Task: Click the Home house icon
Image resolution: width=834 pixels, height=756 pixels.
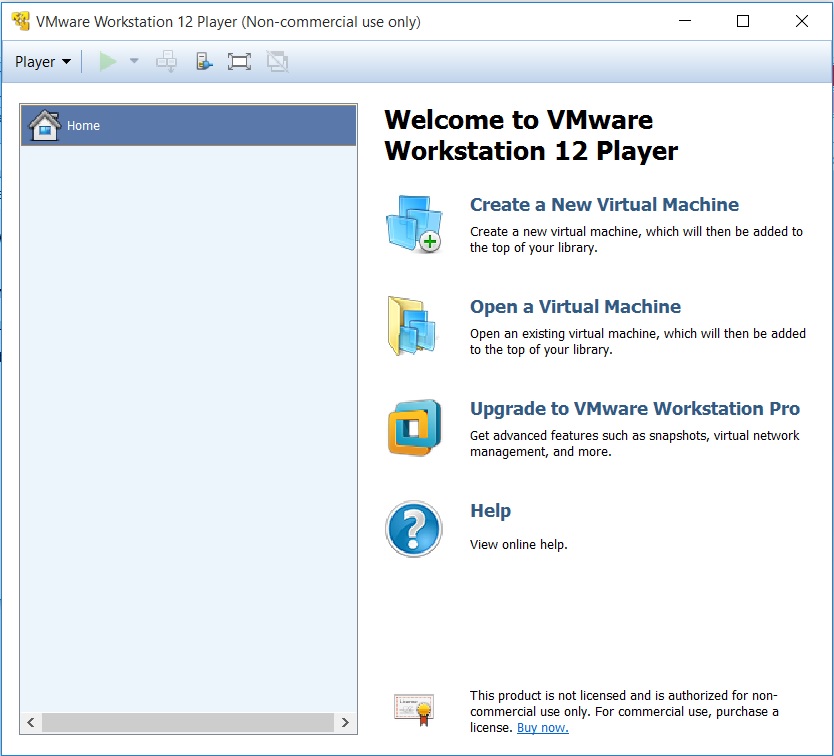Action: point(45,126)
